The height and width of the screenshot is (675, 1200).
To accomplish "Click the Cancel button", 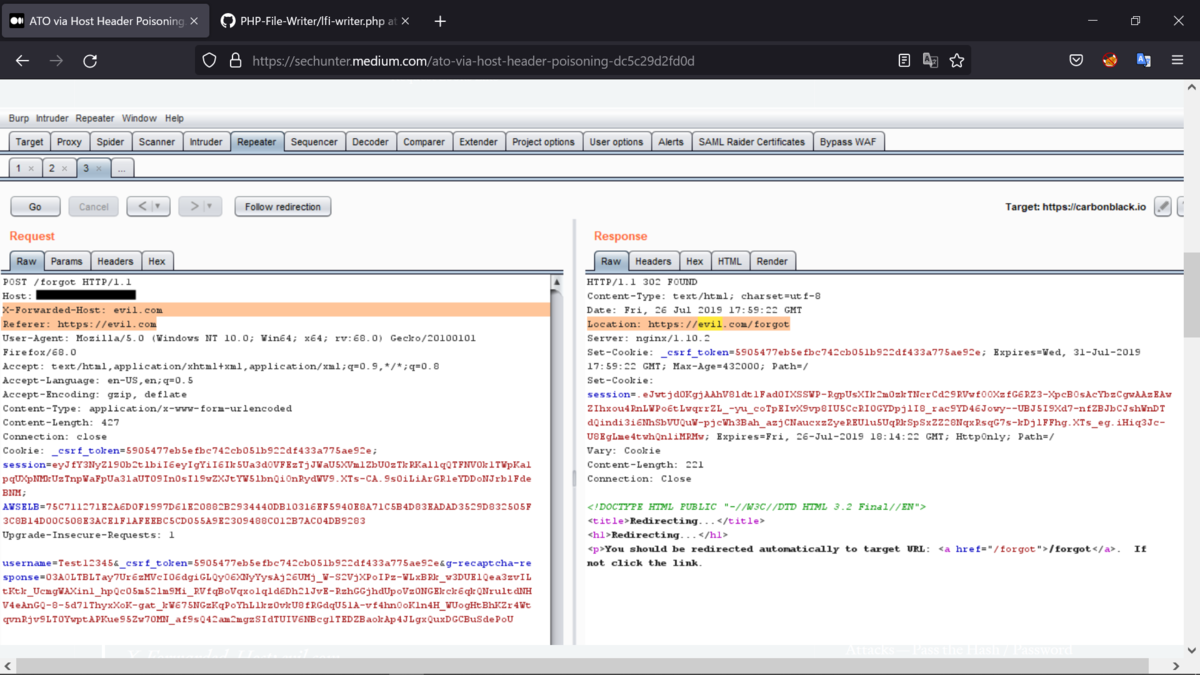I will click(x=93, y=207).
